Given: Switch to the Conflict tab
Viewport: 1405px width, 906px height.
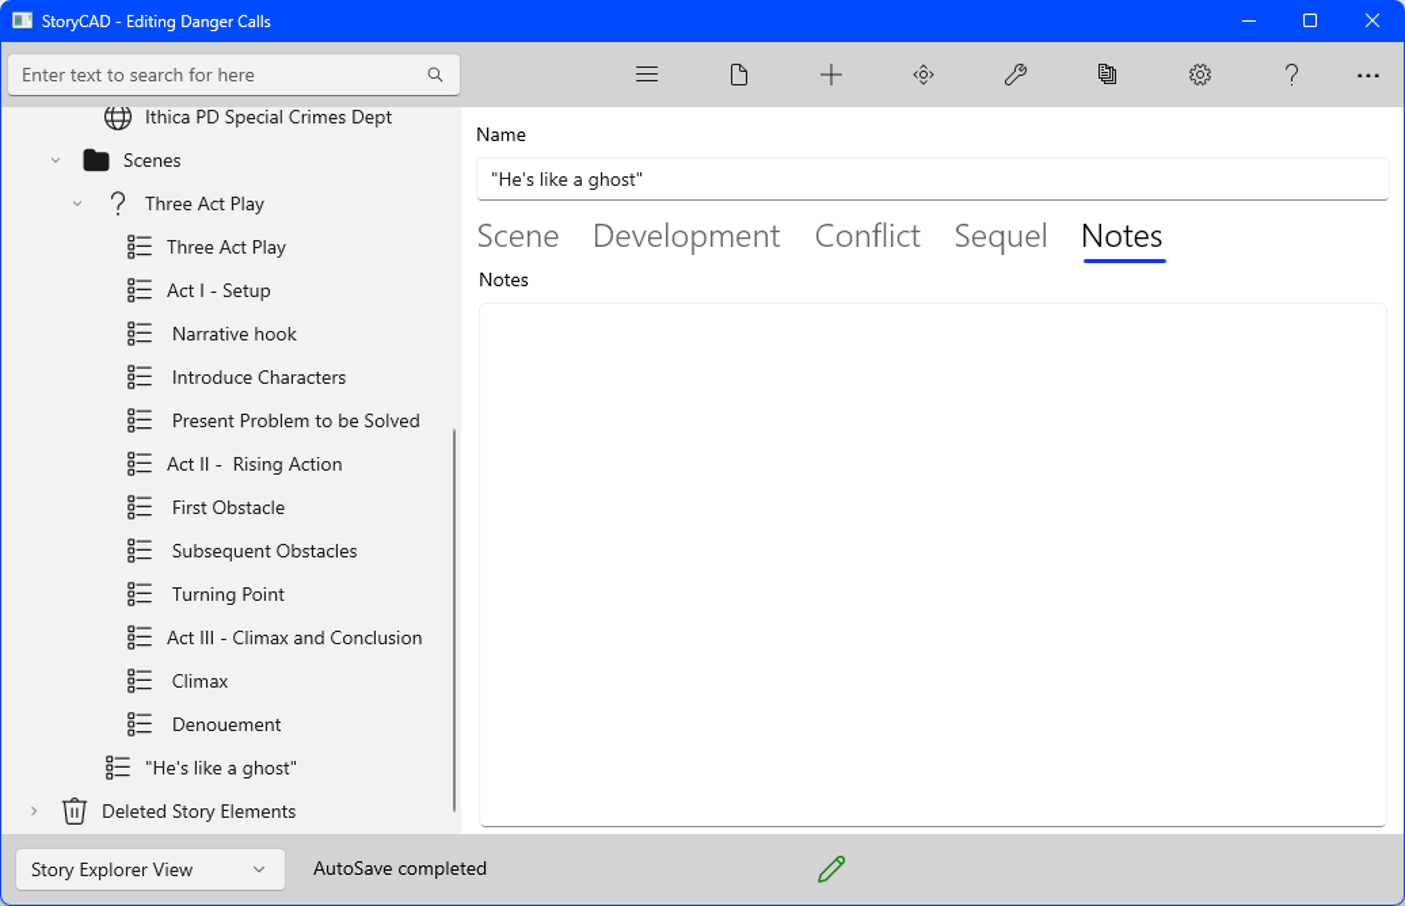Looking at the screenshot, I should (867, 236).
